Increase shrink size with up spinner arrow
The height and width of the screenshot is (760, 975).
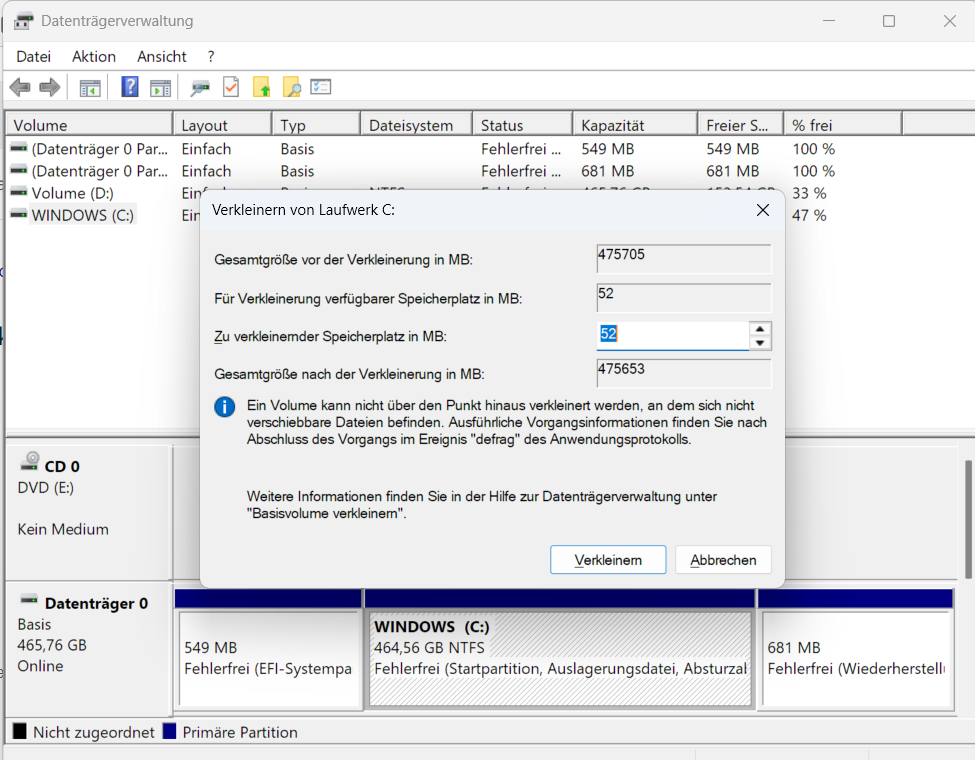coord(760,329)
